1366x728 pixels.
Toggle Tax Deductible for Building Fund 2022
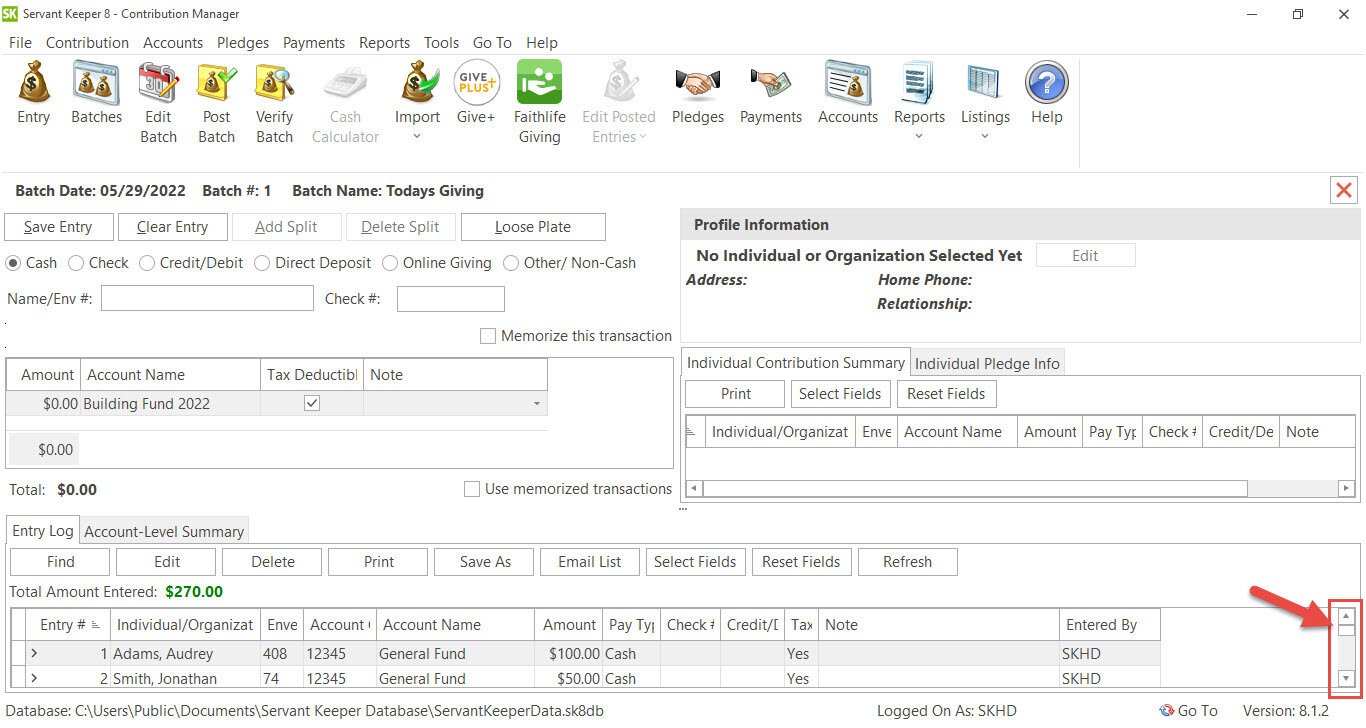point(311,401)
